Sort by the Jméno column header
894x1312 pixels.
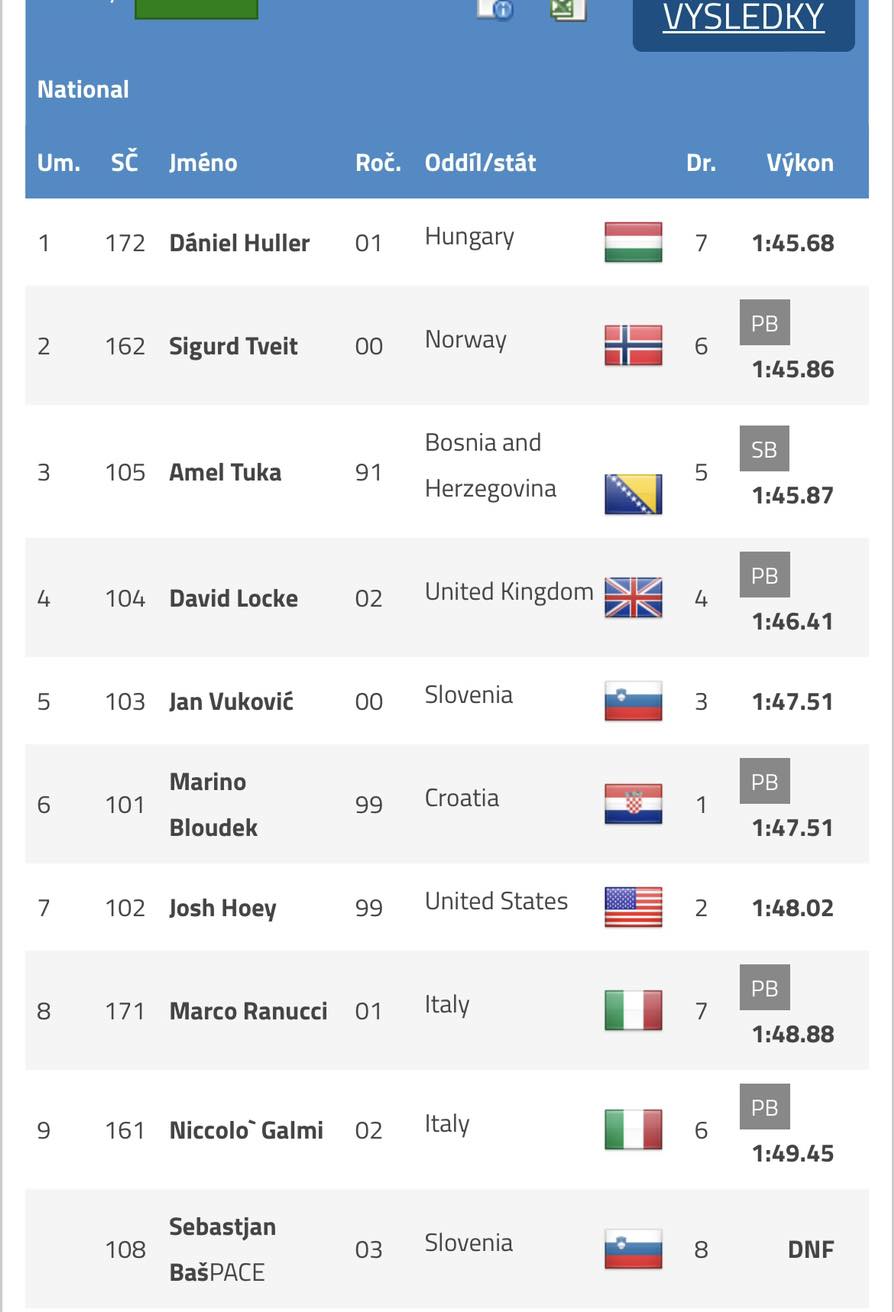pyautogui.click(x=203, y=163)
